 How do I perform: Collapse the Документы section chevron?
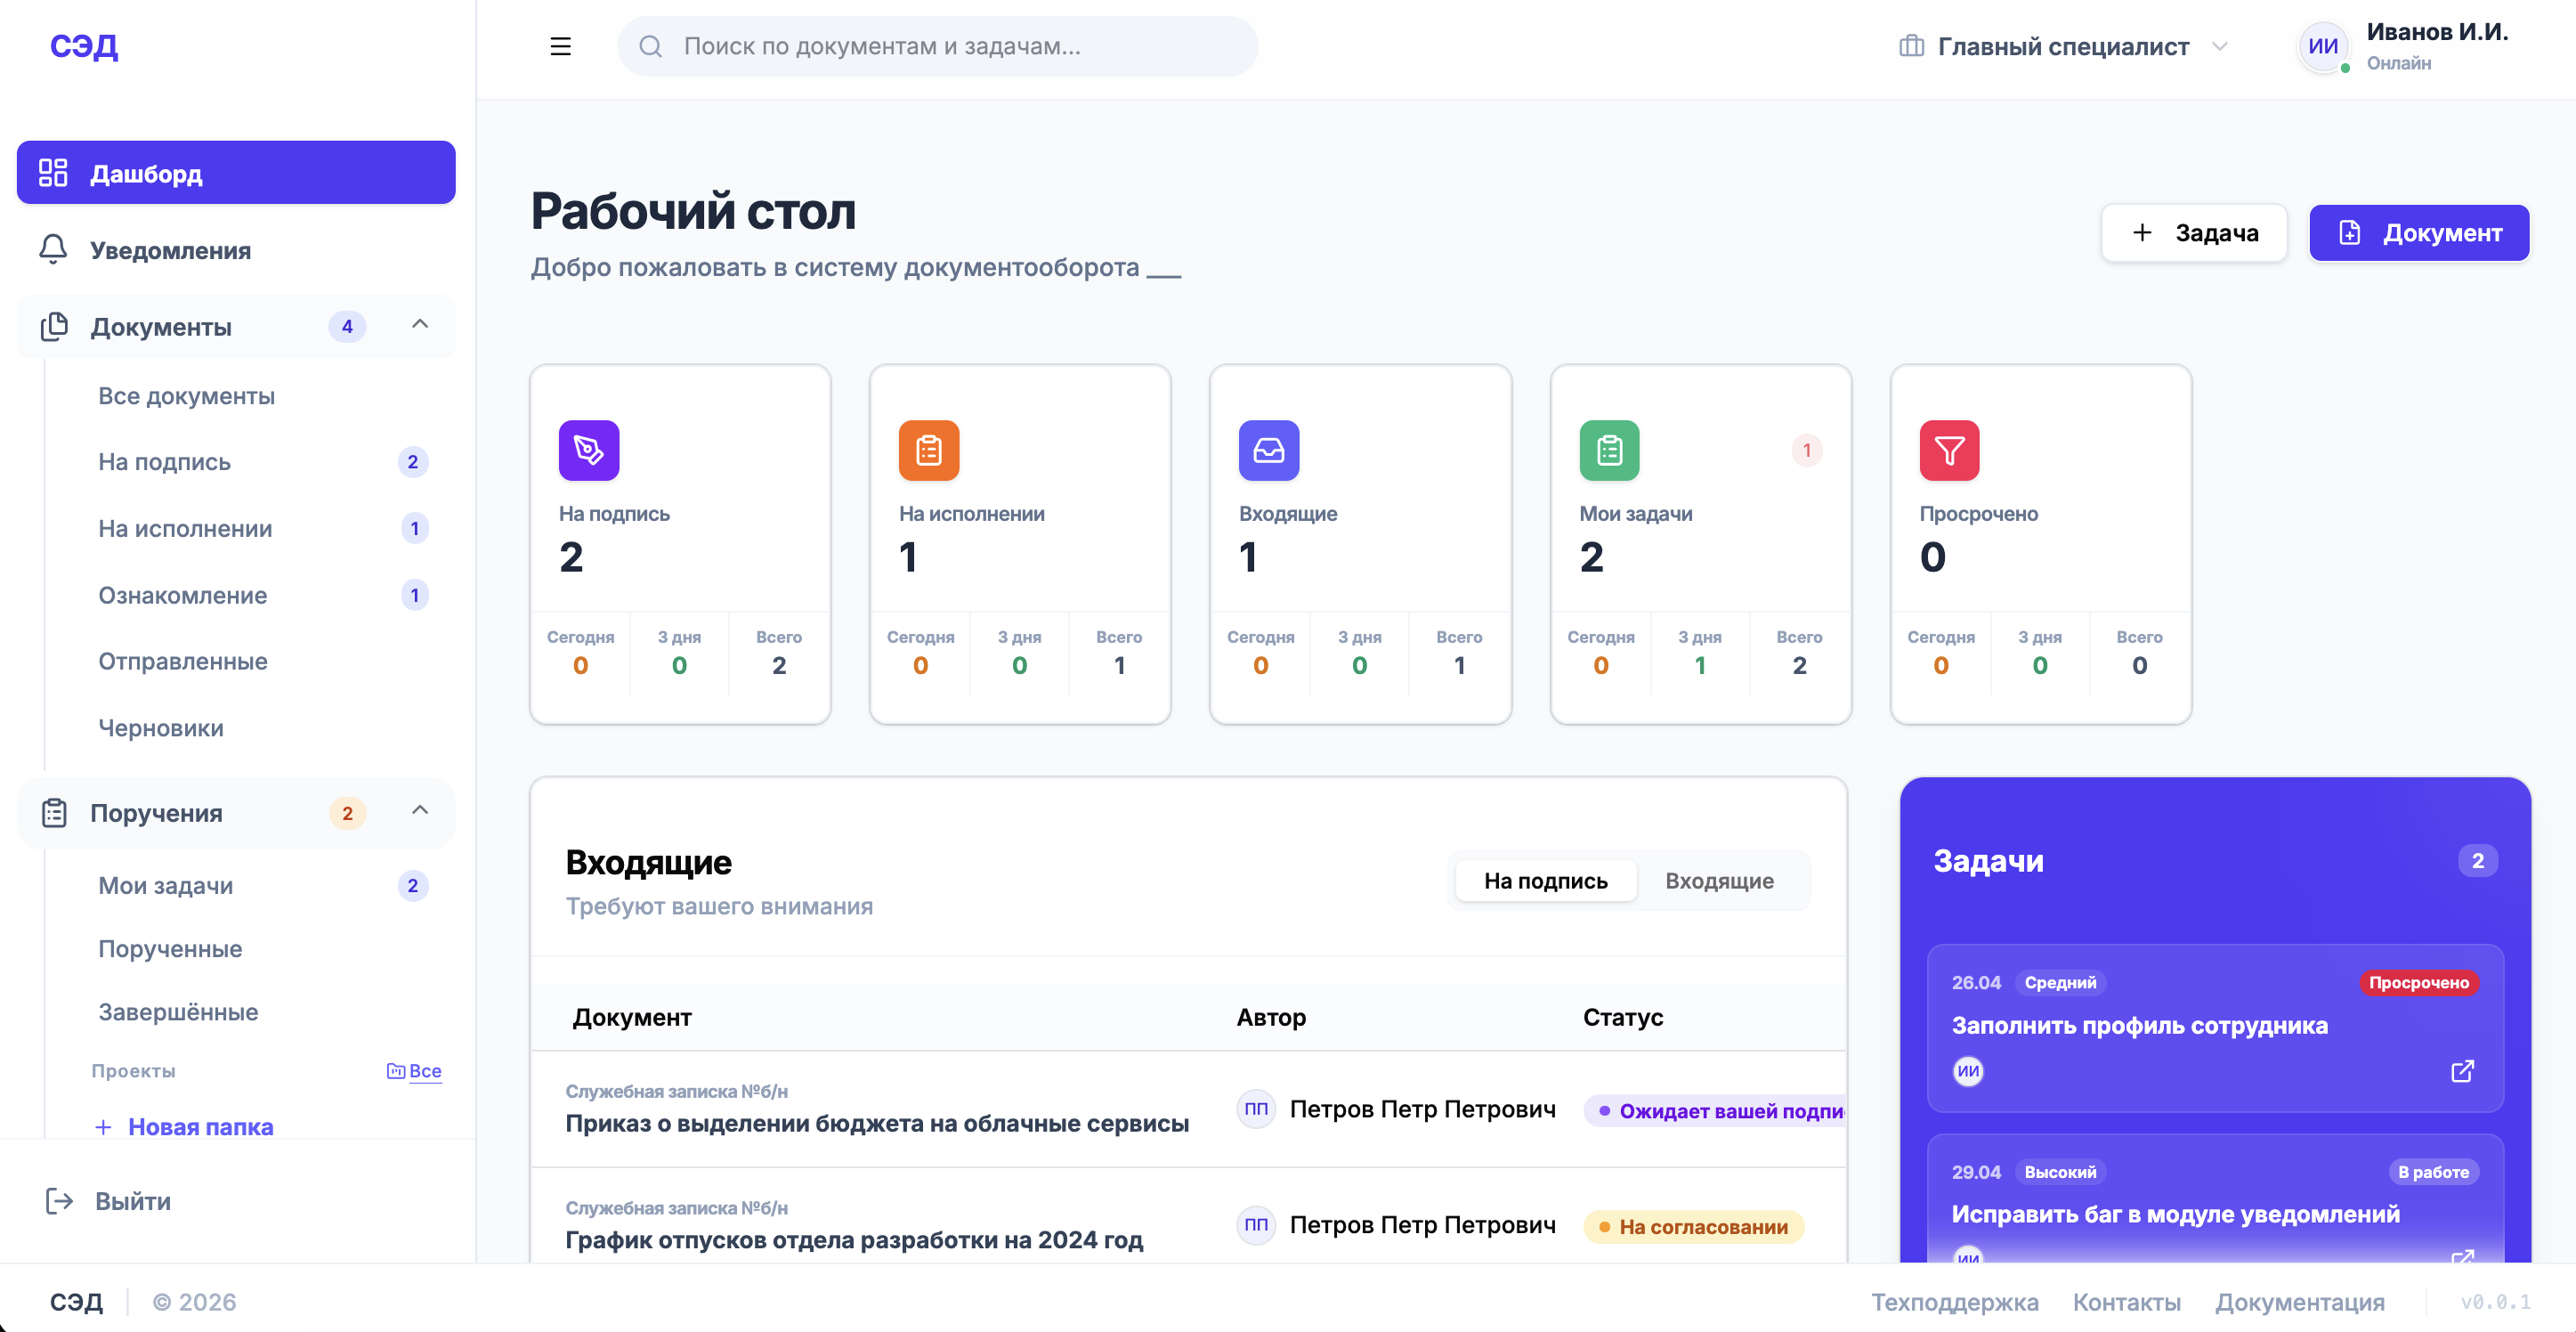420,324
